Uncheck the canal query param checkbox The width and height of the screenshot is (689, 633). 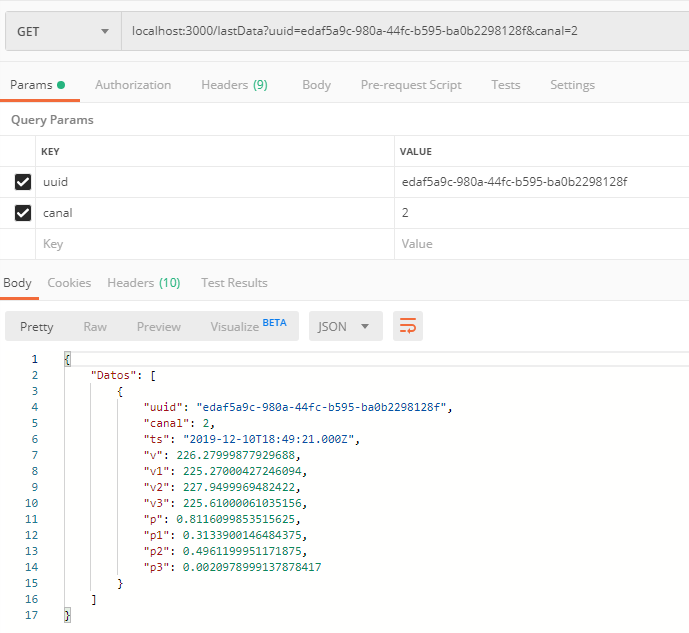point(23,213)
